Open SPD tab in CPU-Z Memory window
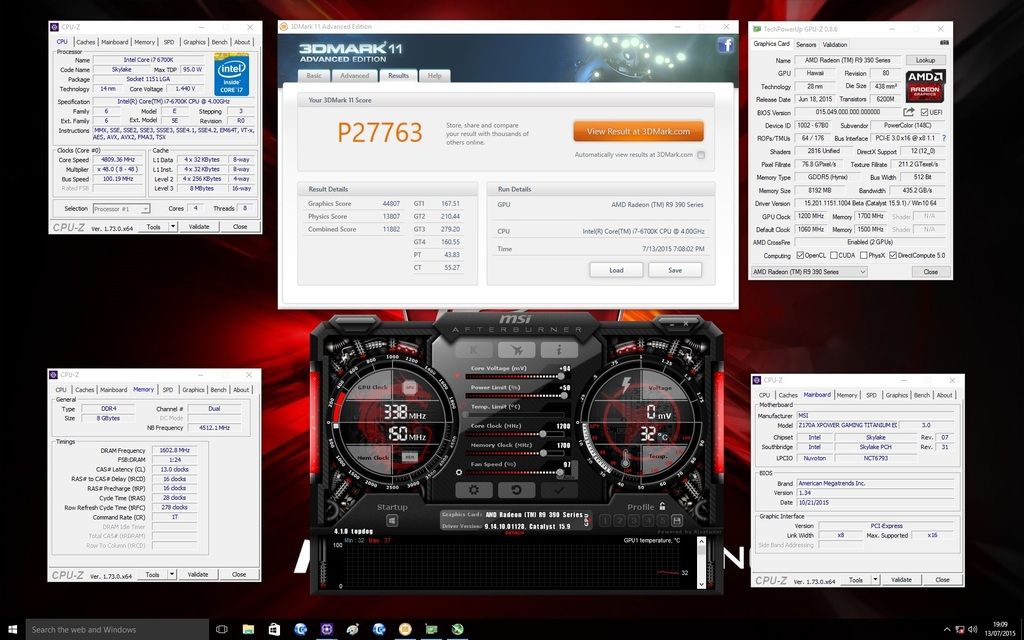 [x=167, y=390]
